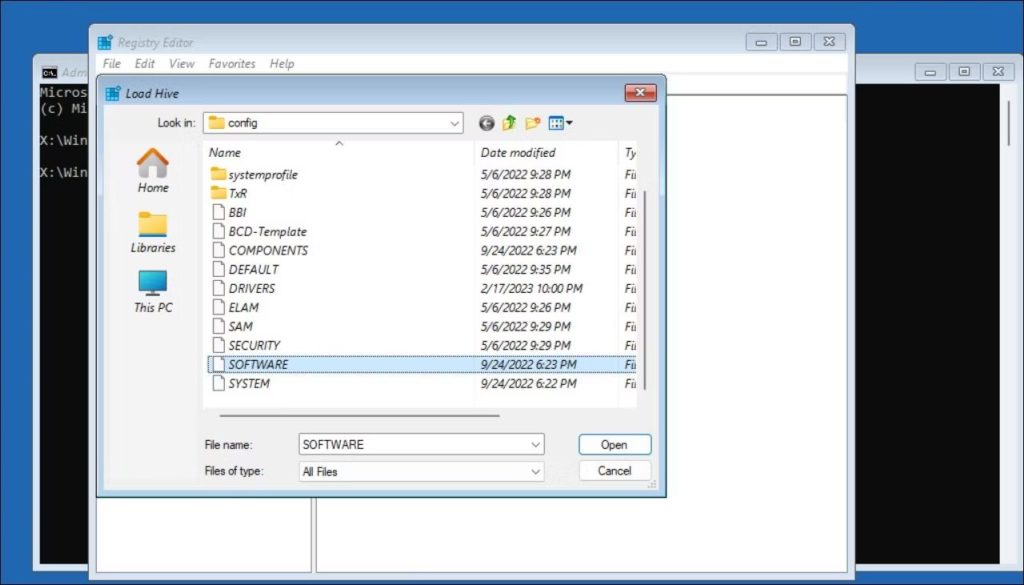Select the systemprofile folder
The width and height of the screenshot is (1024, 585).
pos(262,175)
